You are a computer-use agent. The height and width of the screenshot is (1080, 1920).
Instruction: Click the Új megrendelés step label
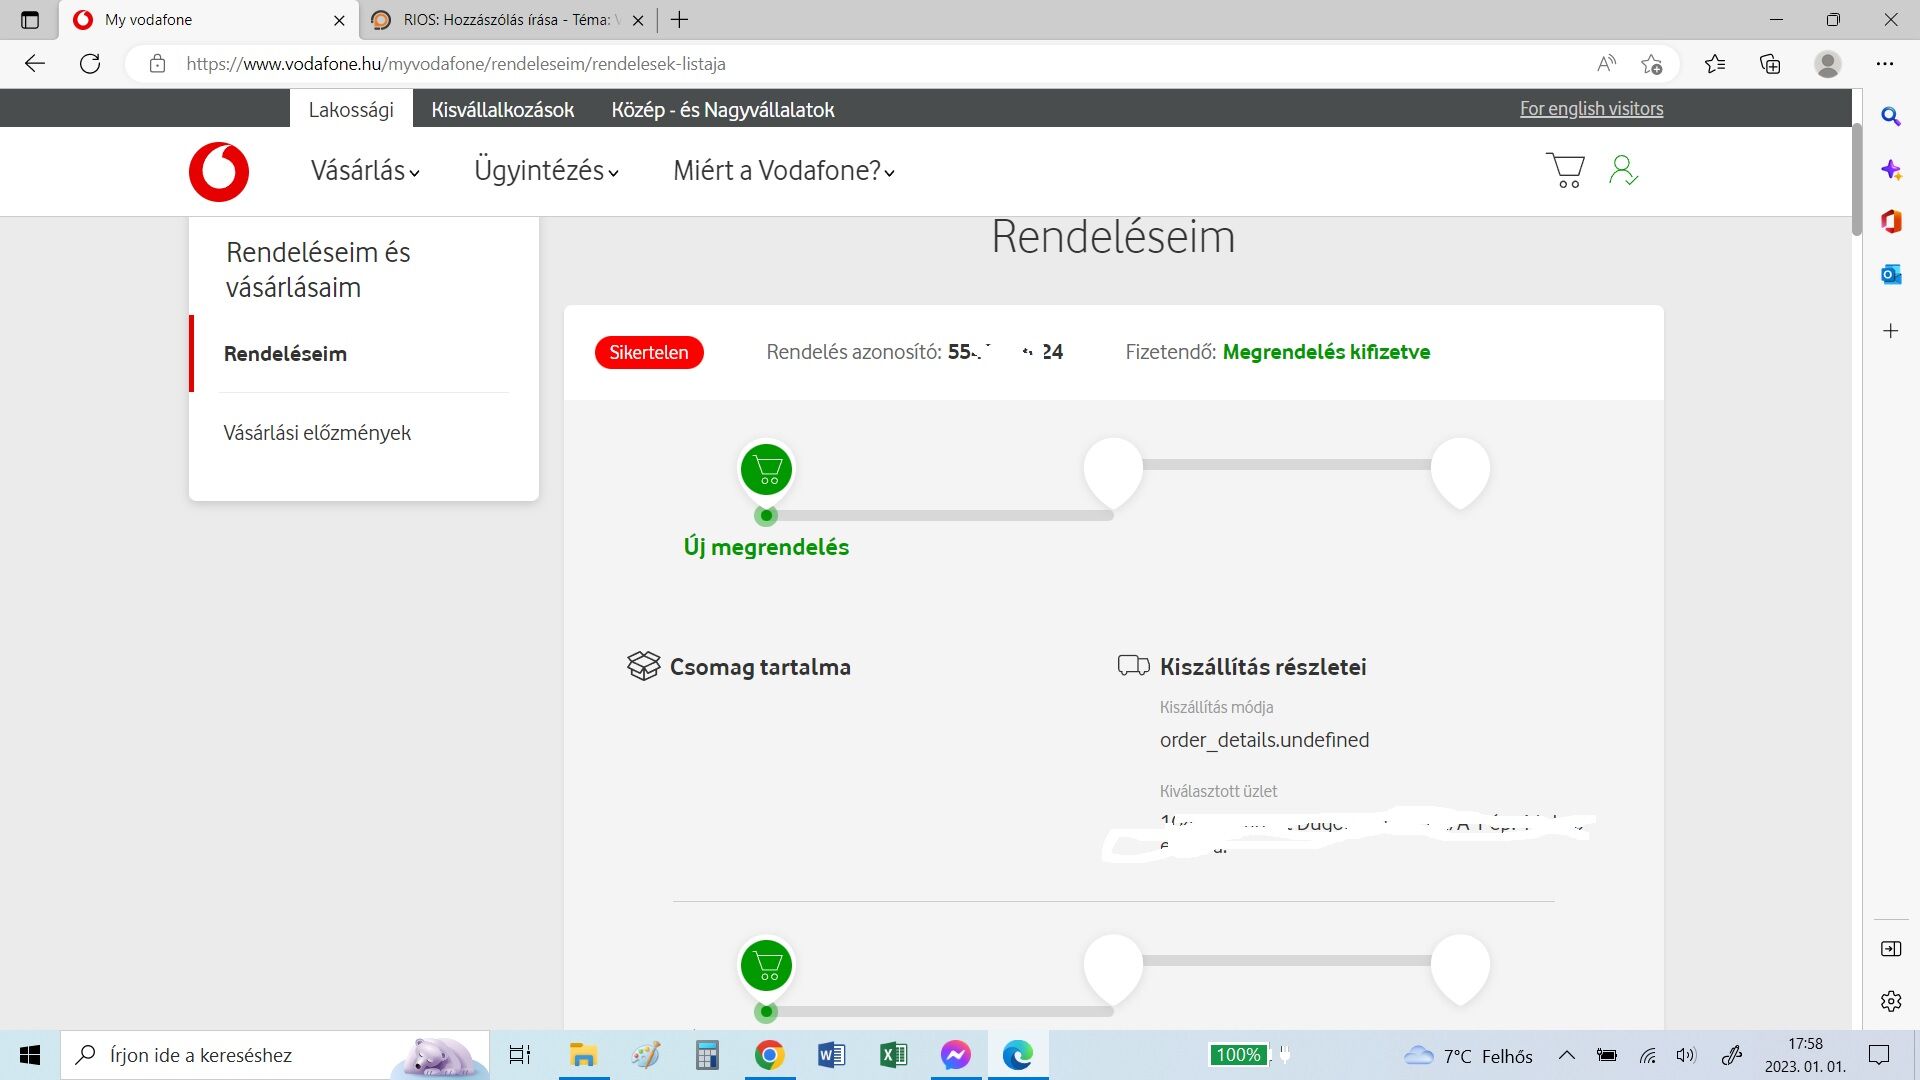766,547
